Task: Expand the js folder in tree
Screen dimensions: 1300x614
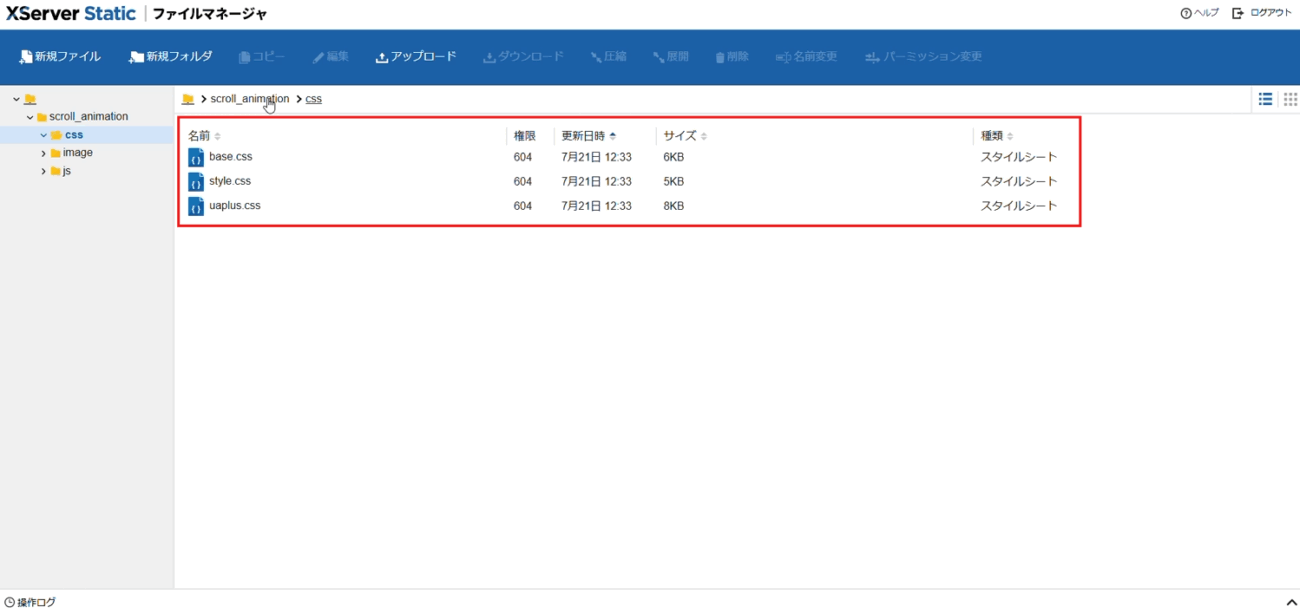Action: (44, 171)
